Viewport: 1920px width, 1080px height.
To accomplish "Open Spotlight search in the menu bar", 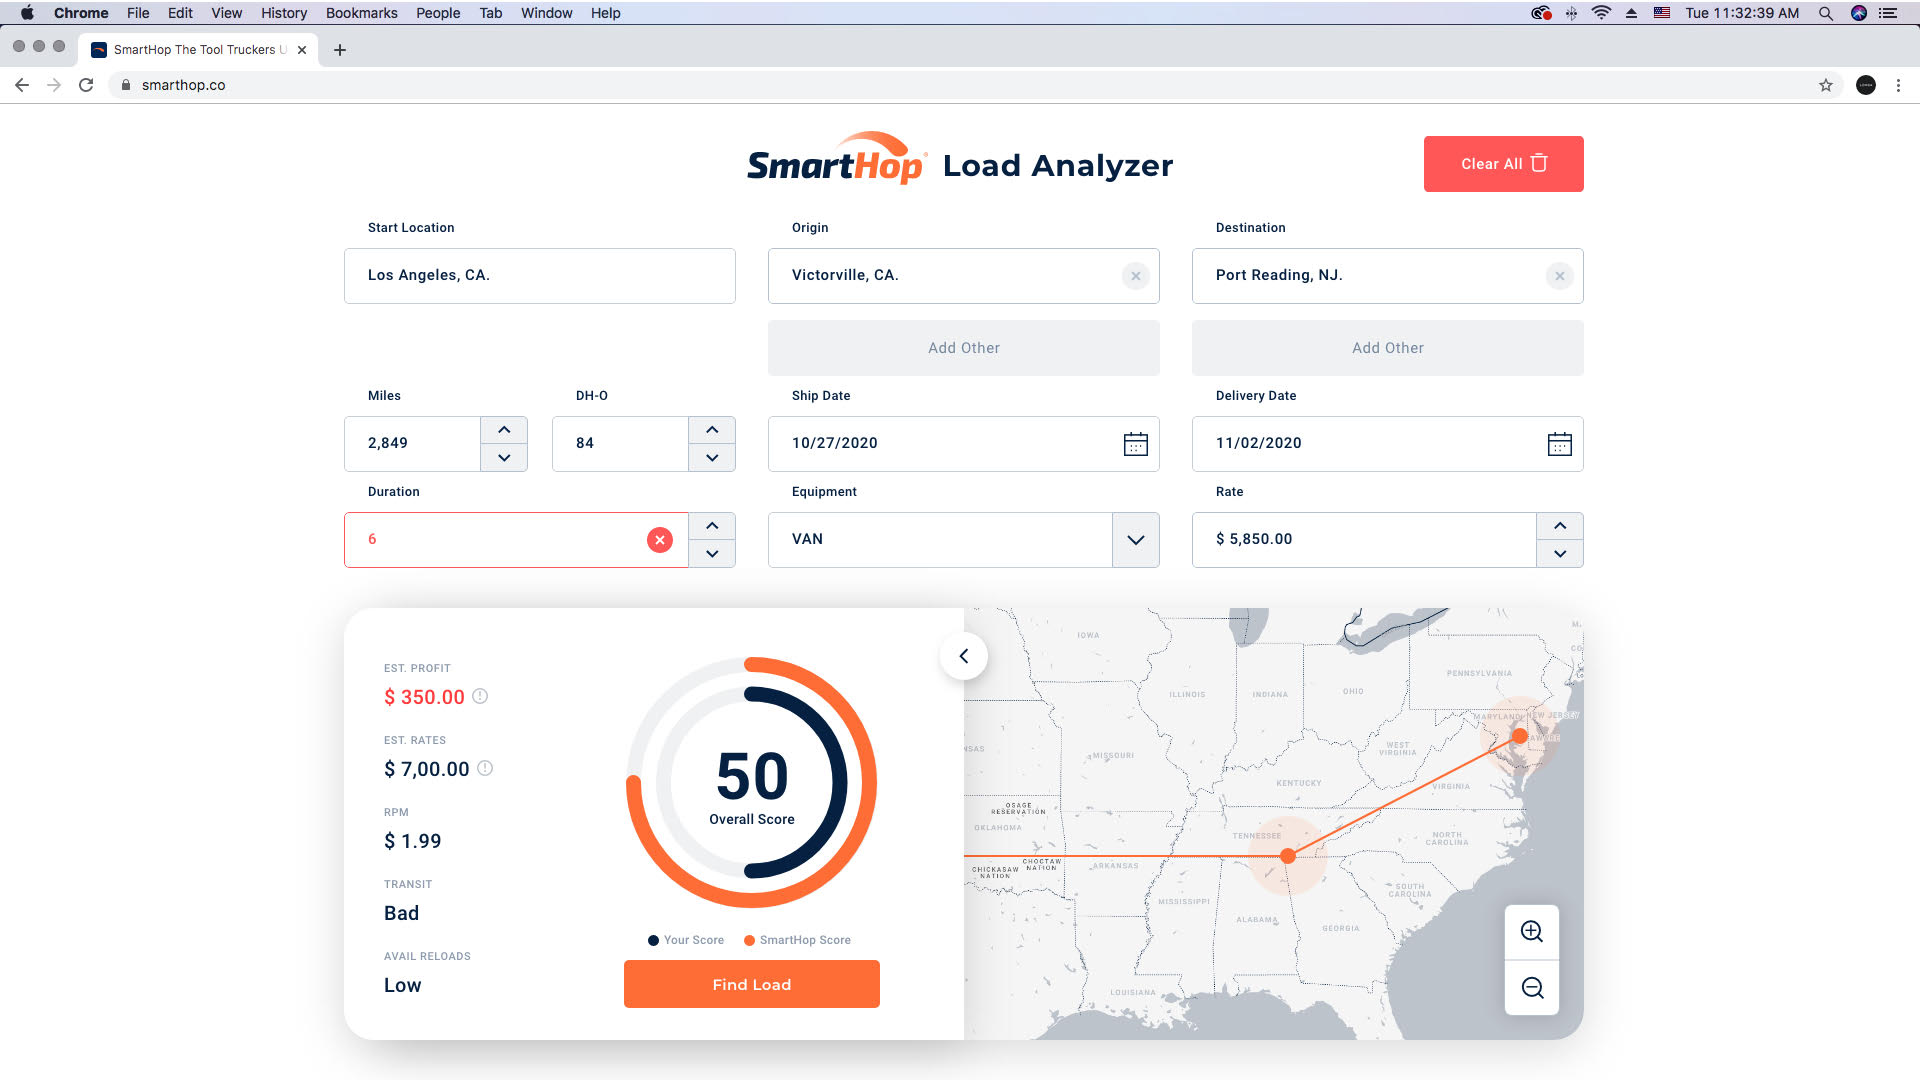I will [1825, 13].
